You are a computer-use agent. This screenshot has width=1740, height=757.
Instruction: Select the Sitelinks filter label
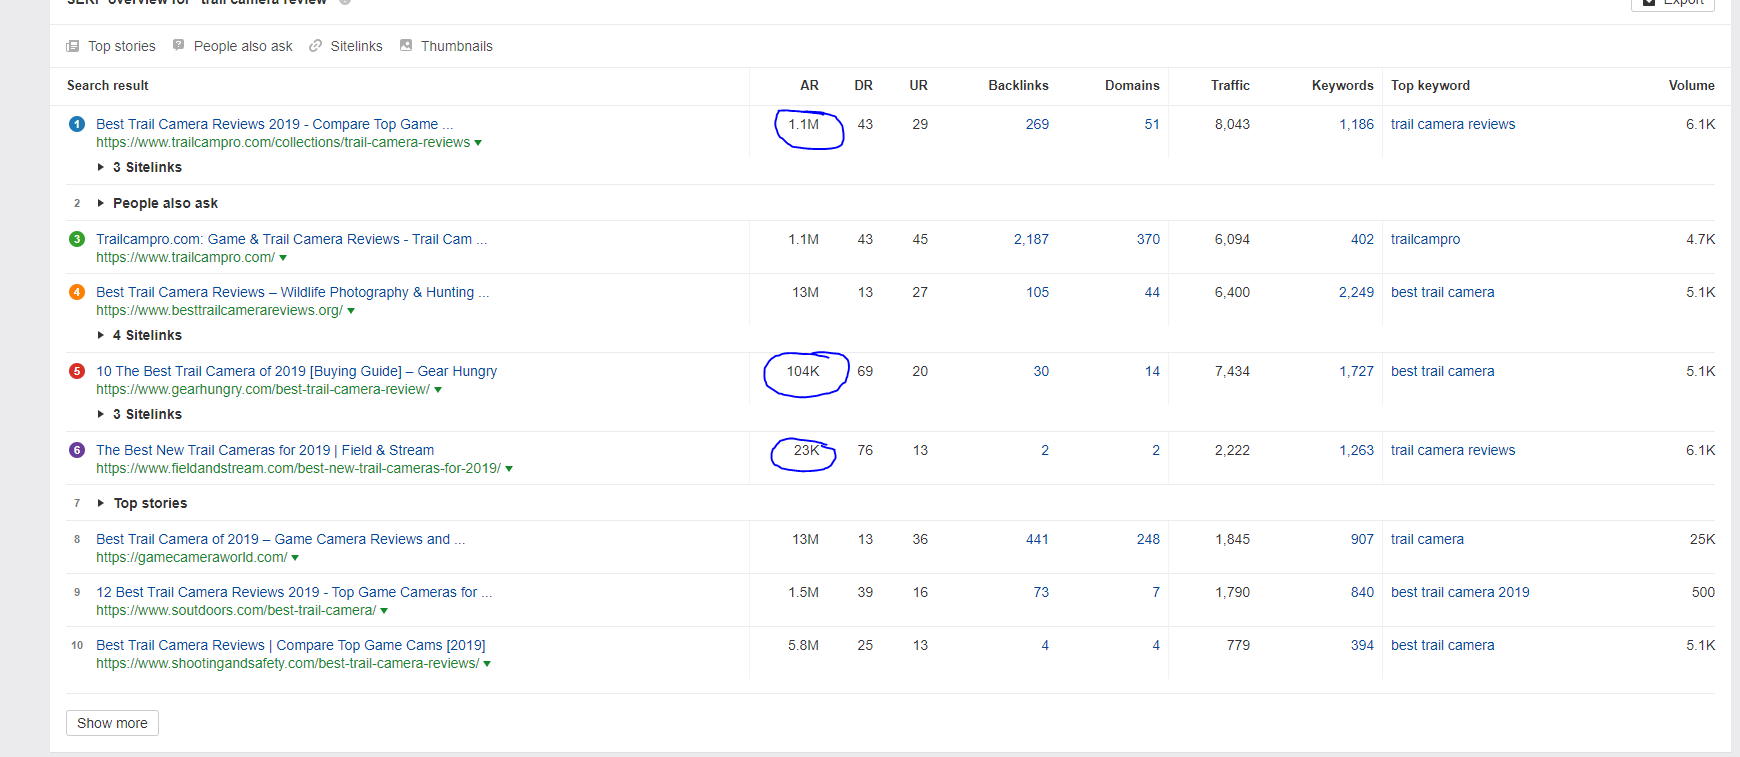coord(357,46)
